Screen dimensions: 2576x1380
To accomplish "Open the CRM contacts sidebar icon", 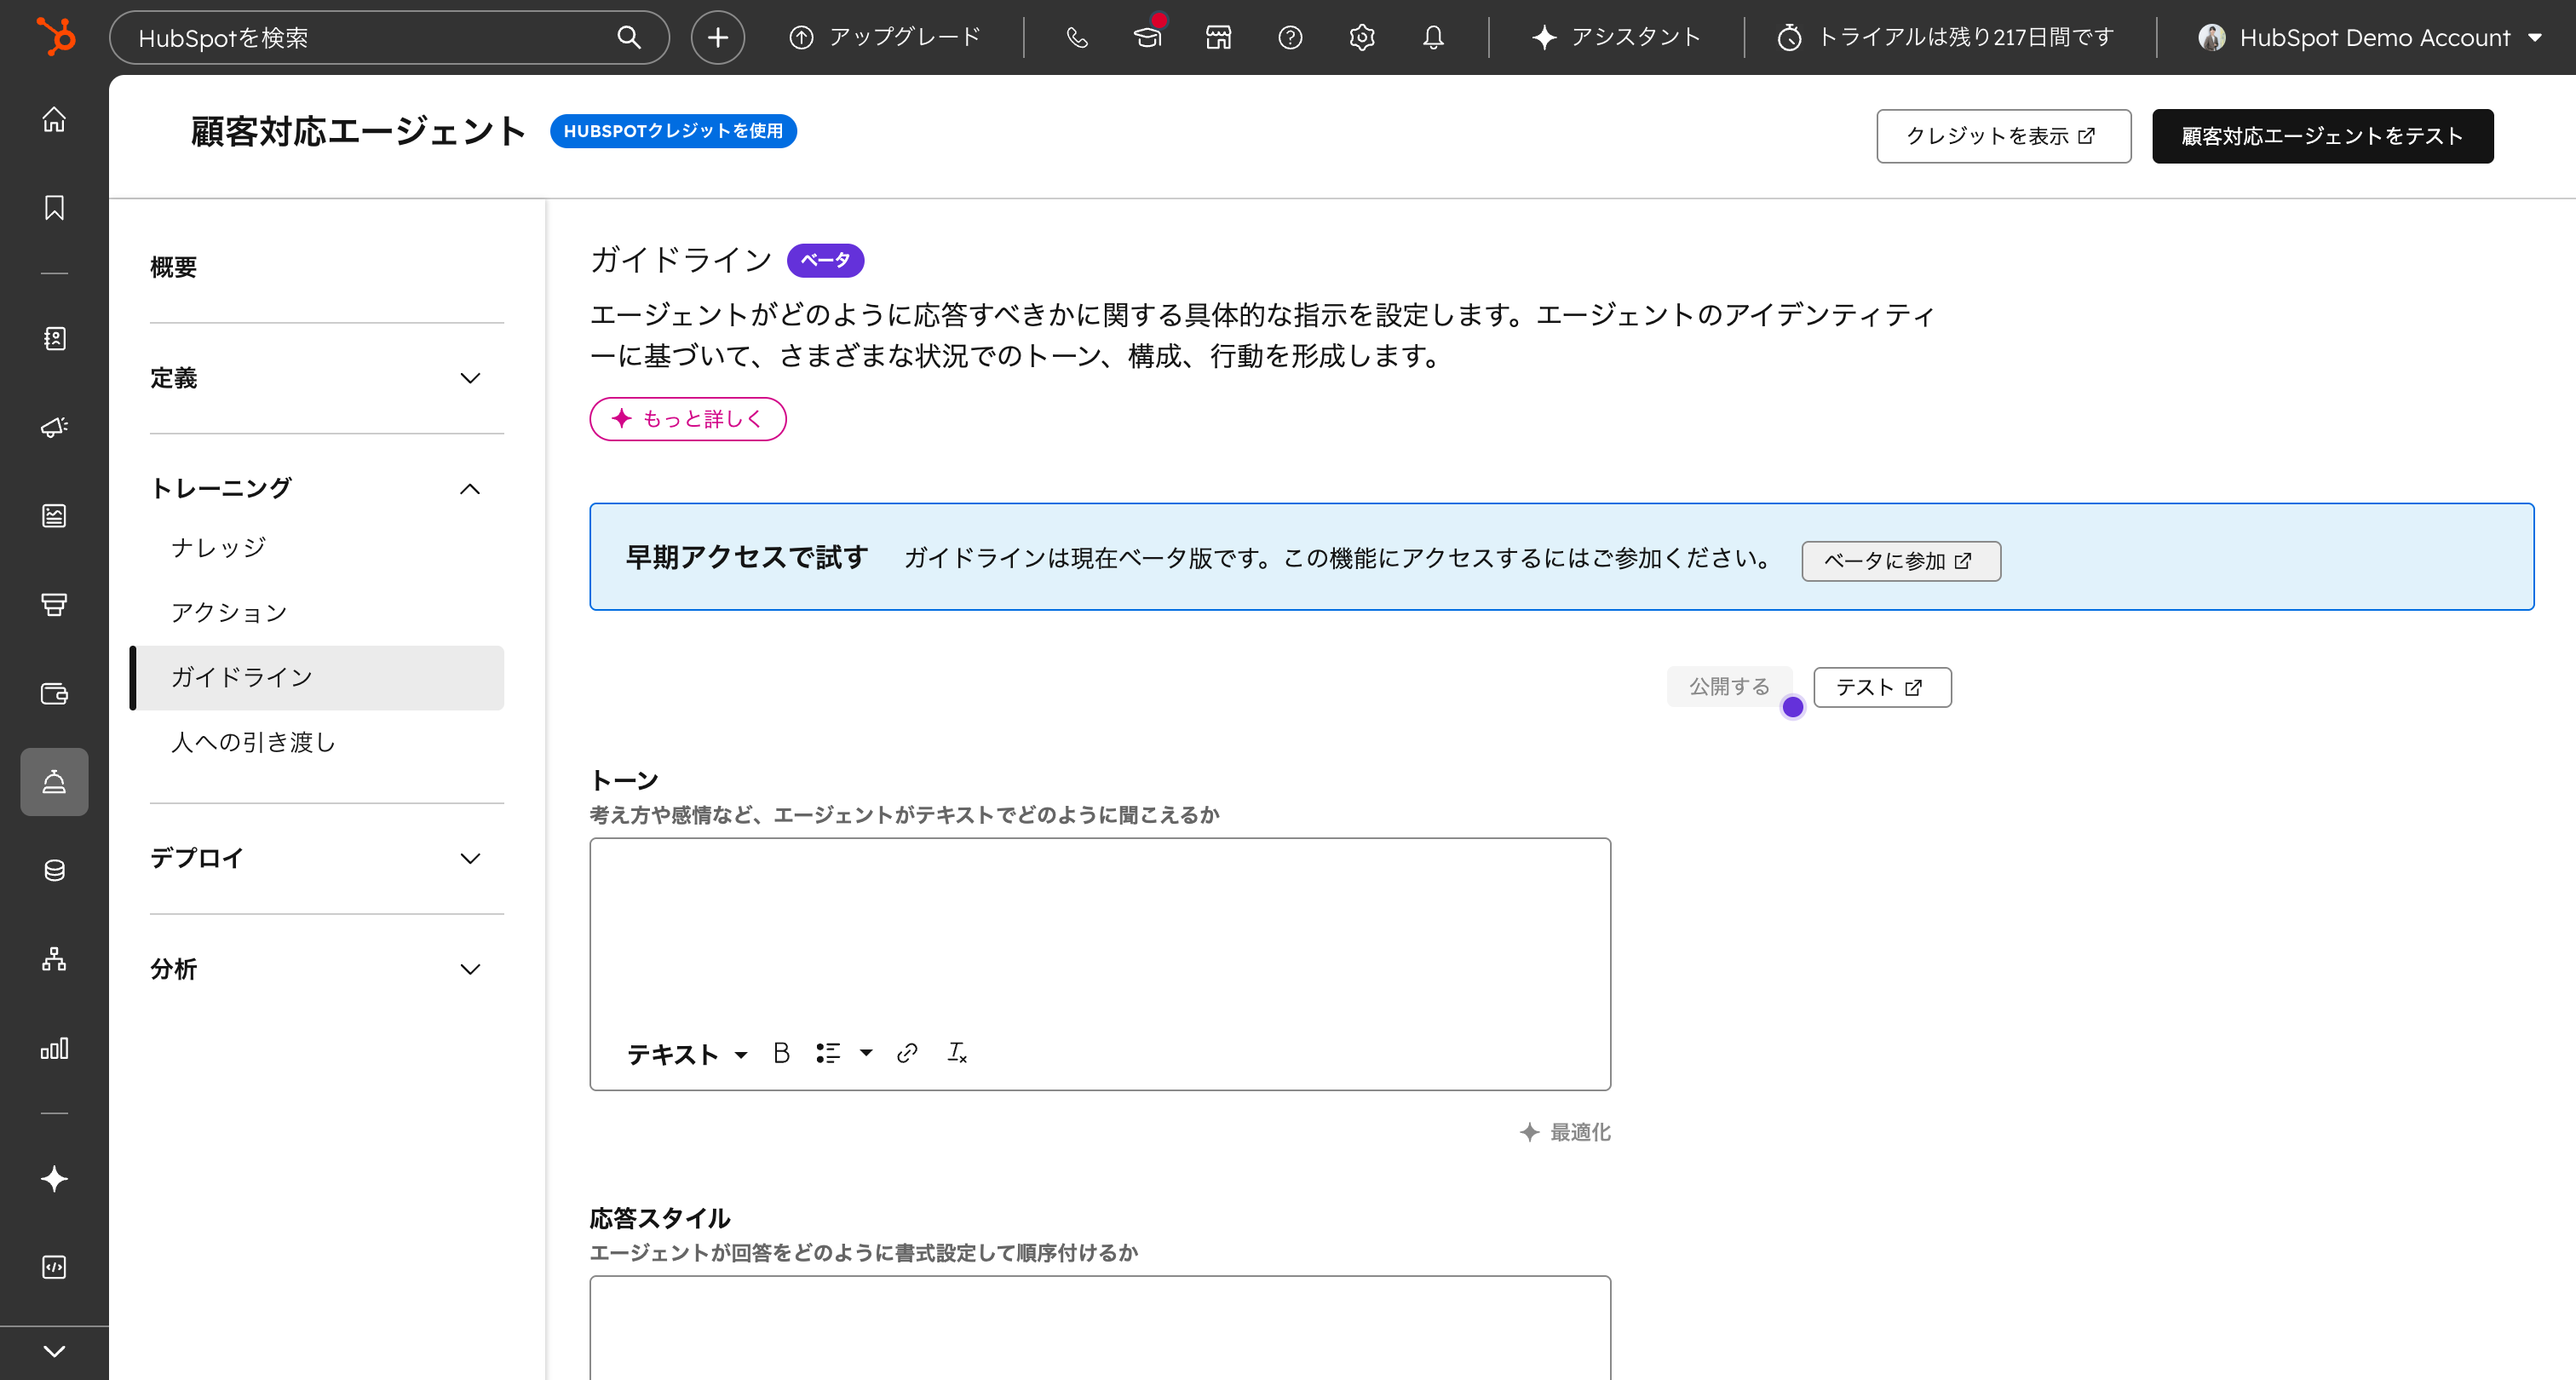I will tap(54, 338).
